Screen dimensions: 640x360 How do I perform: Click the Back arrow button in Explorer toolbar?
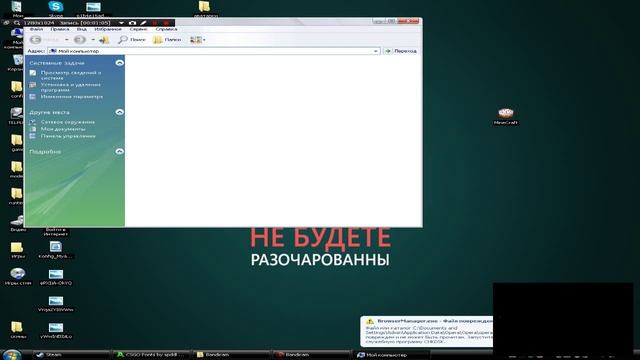click(36, 40)
